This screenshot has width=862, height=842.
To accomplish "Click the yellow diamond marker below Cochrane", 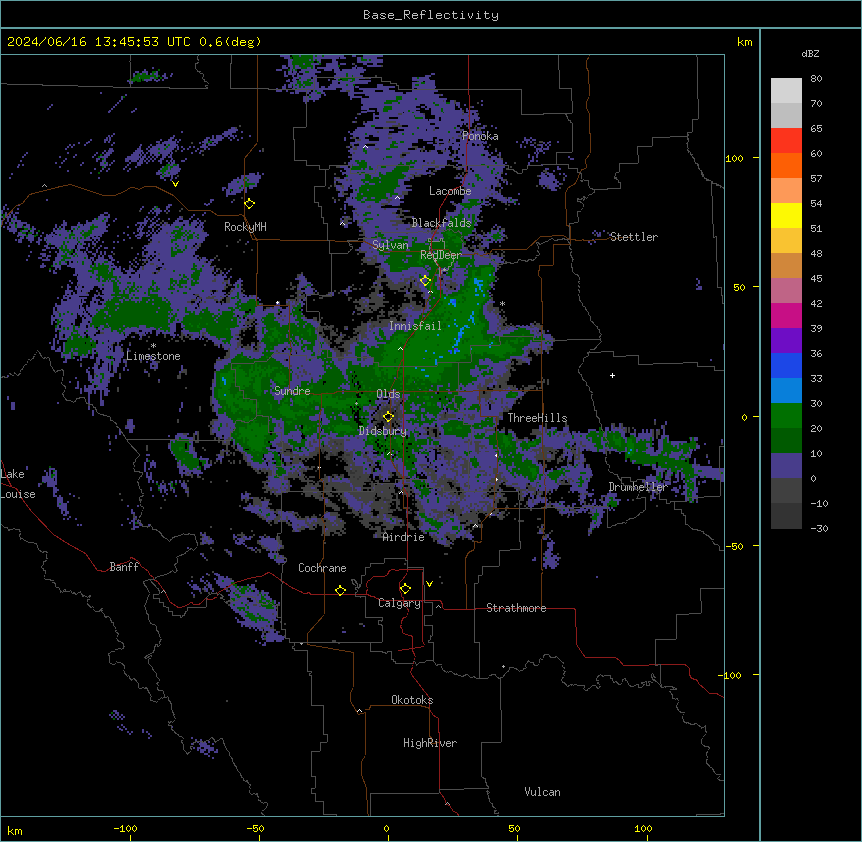I will click(x=340, y=590).
